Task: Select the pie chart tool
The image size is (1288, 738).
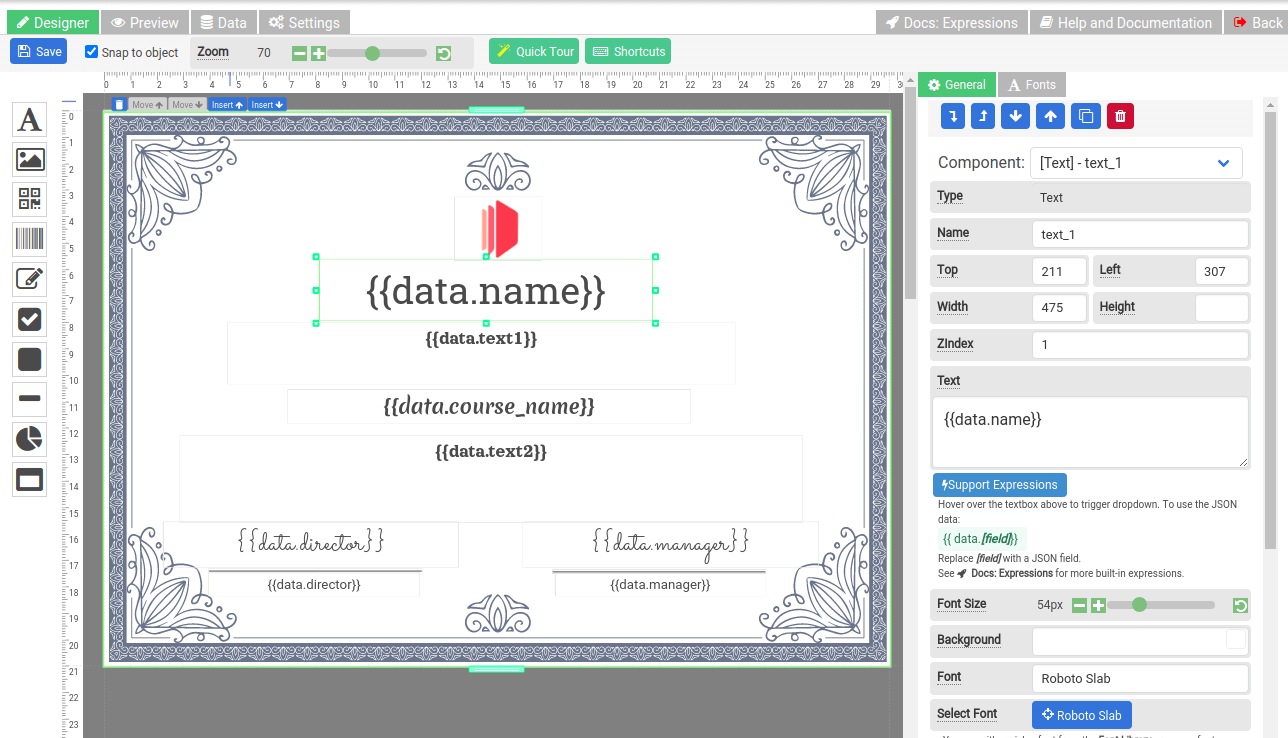Action: (x=30, y=439)
